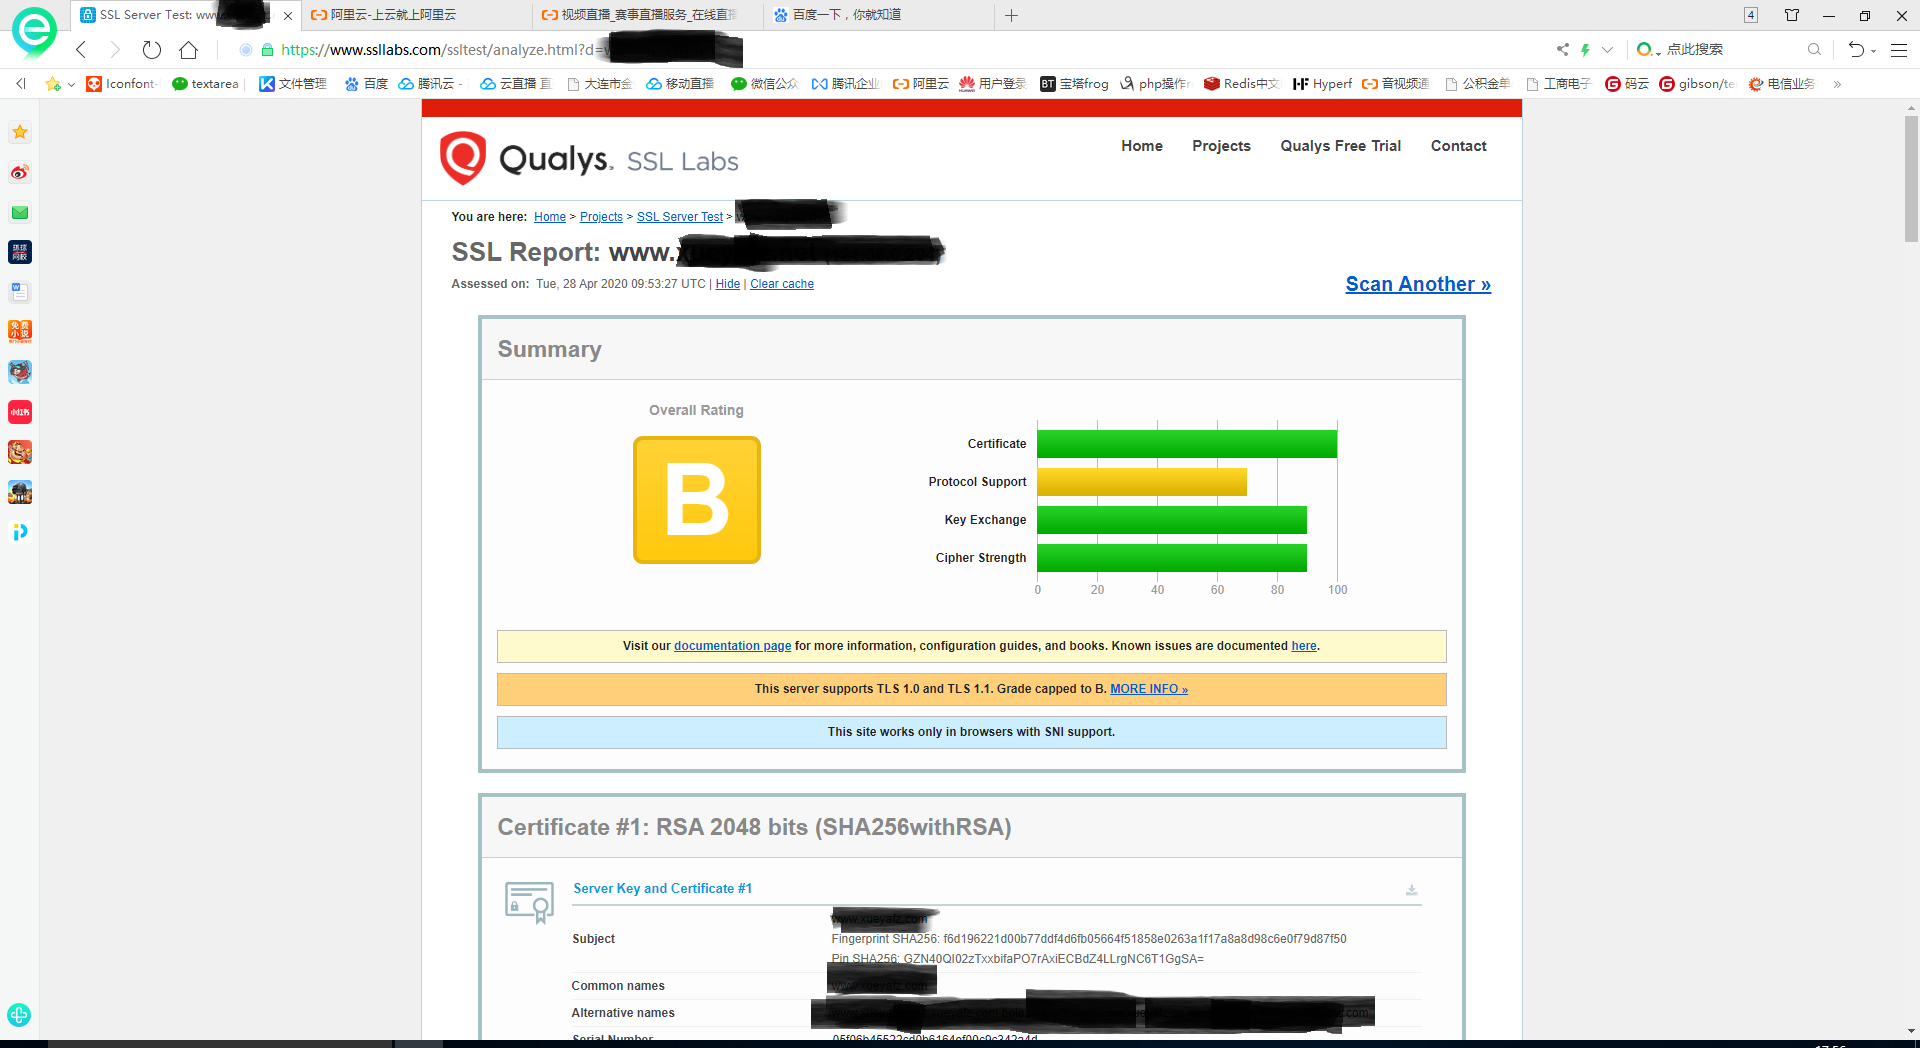1920x1048 pixels.
Task: Click the Clear cache link
Action: pos(782,284)
